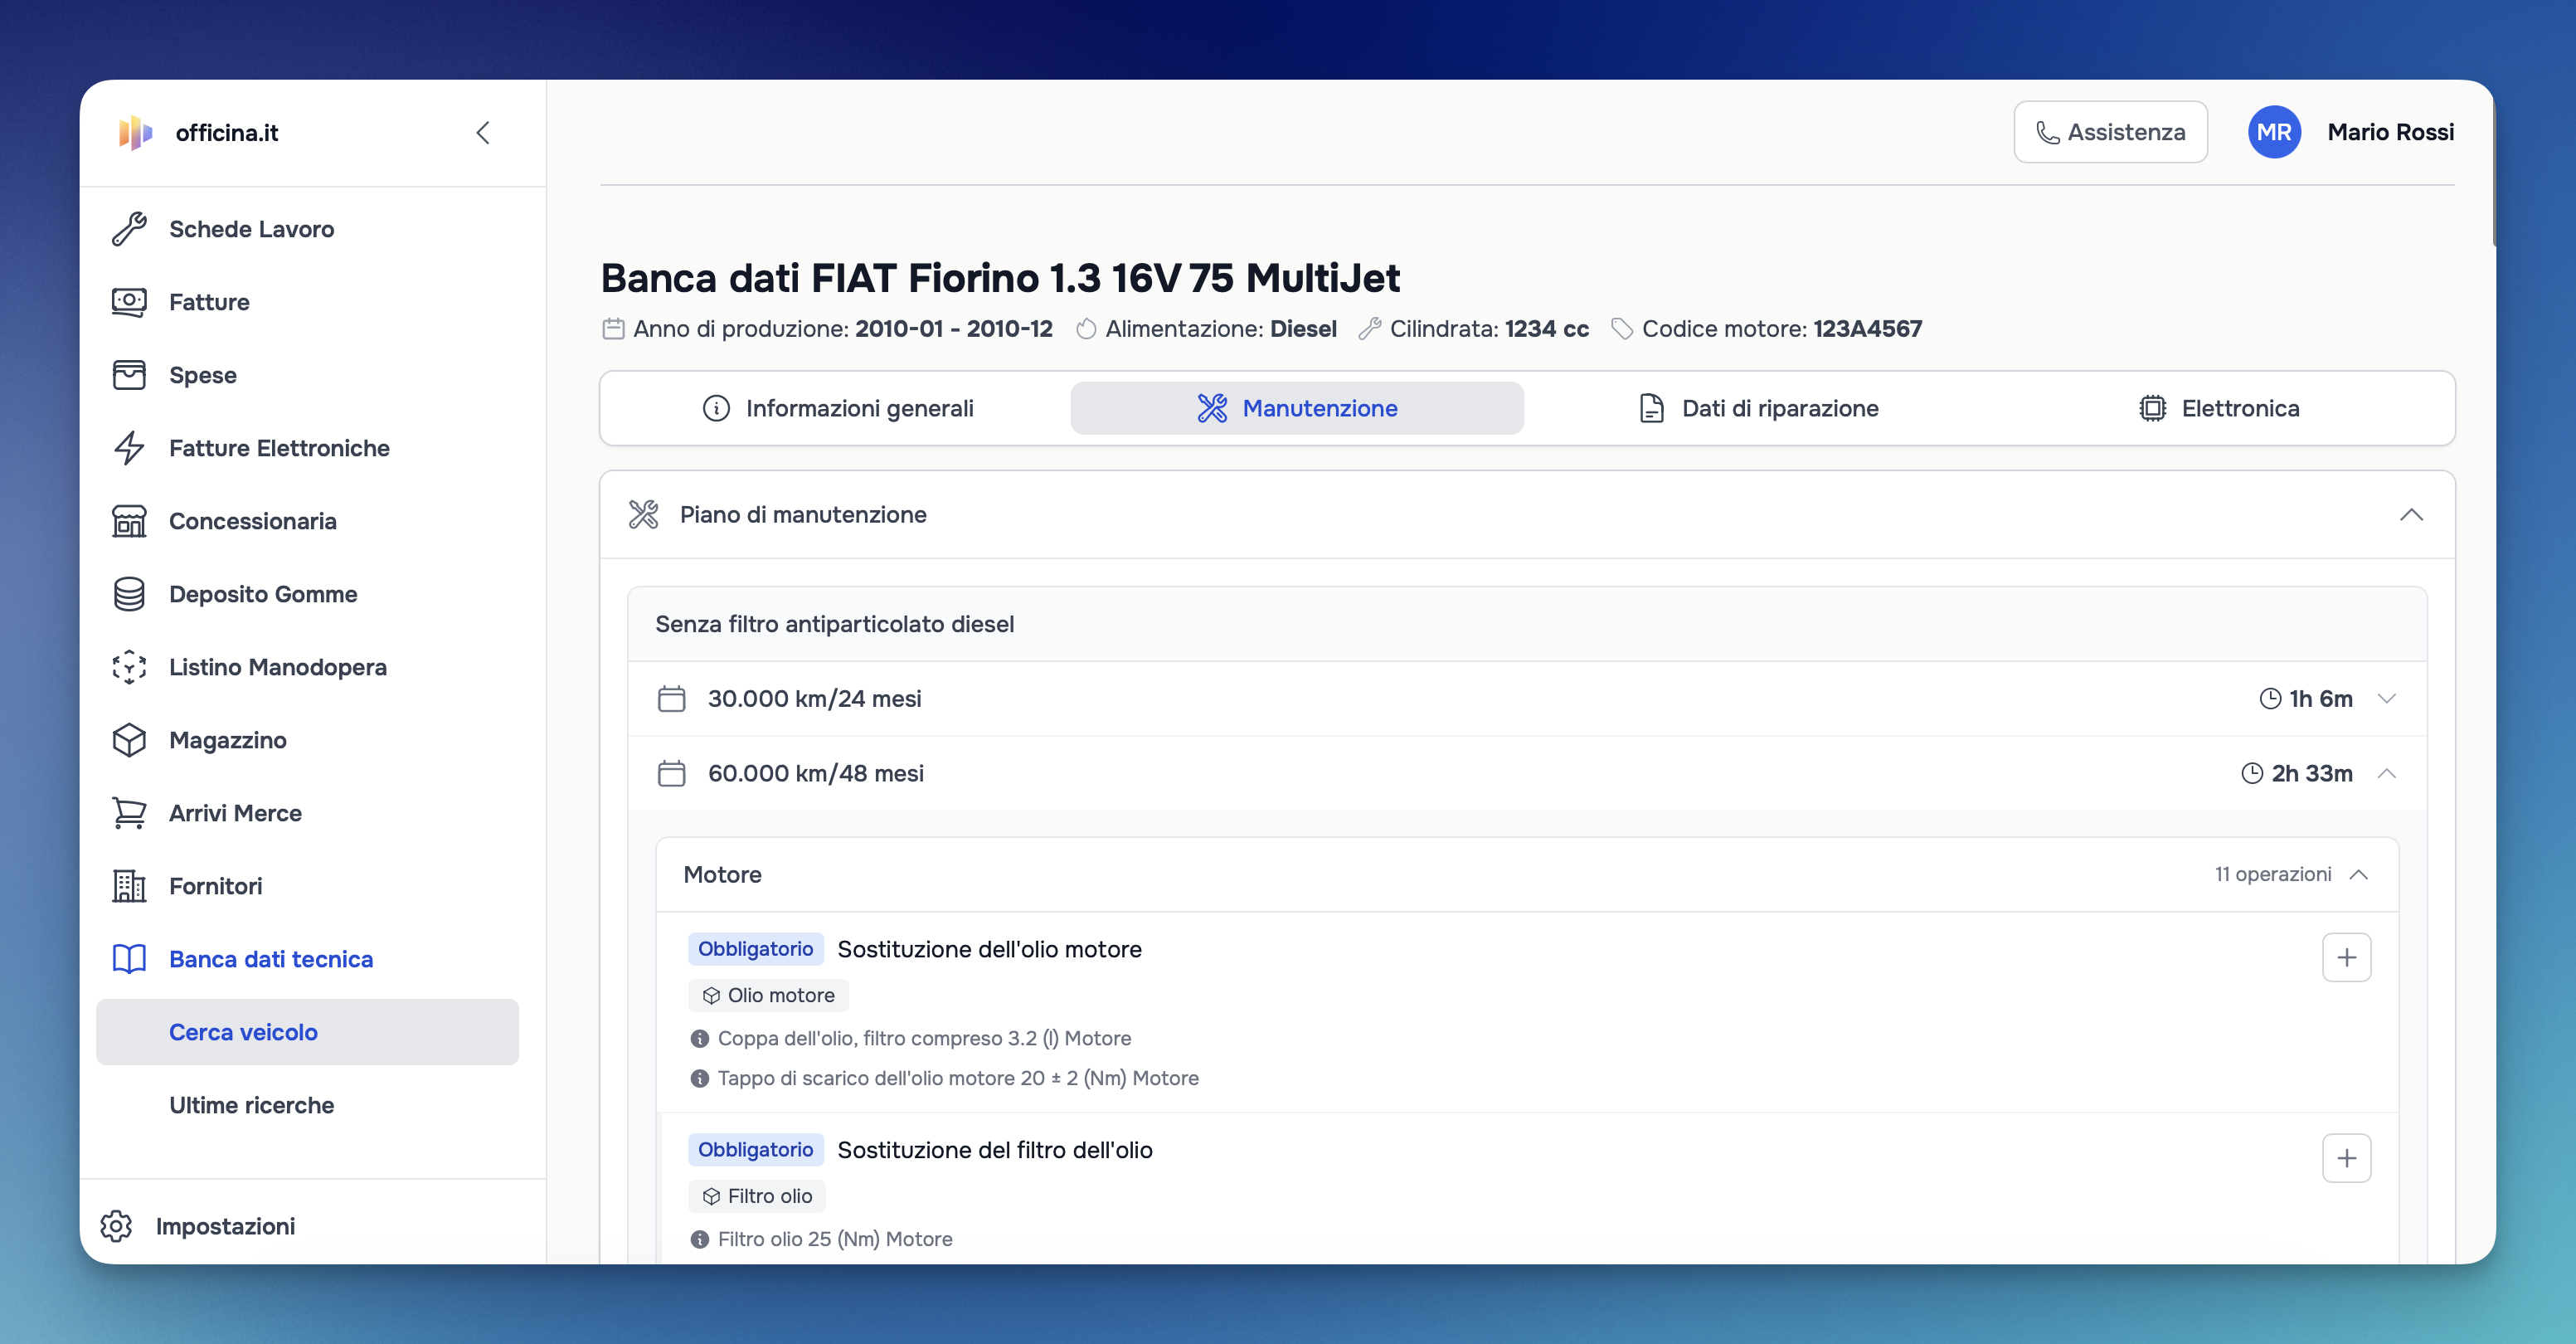Click the Magazzino box icon

point(129,740)
